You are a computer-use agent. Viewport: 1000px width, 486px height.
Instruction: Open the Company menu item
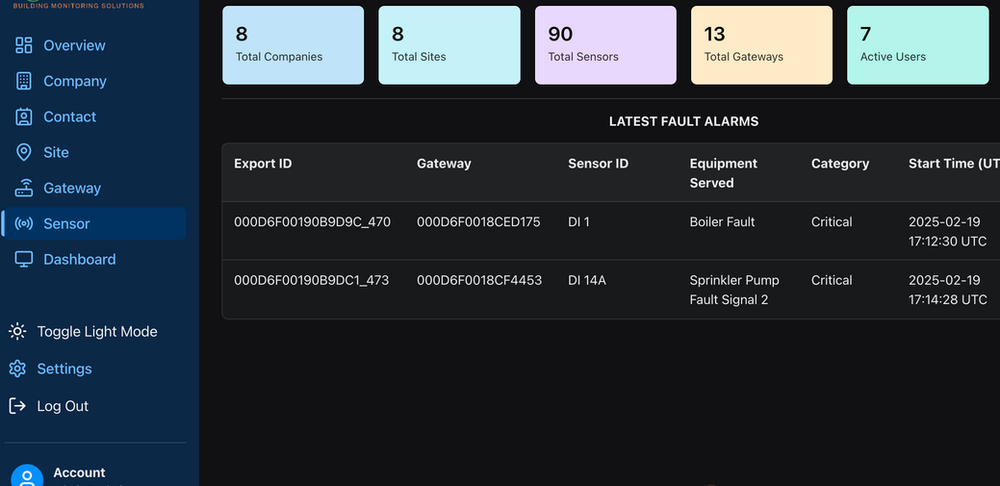75,81
